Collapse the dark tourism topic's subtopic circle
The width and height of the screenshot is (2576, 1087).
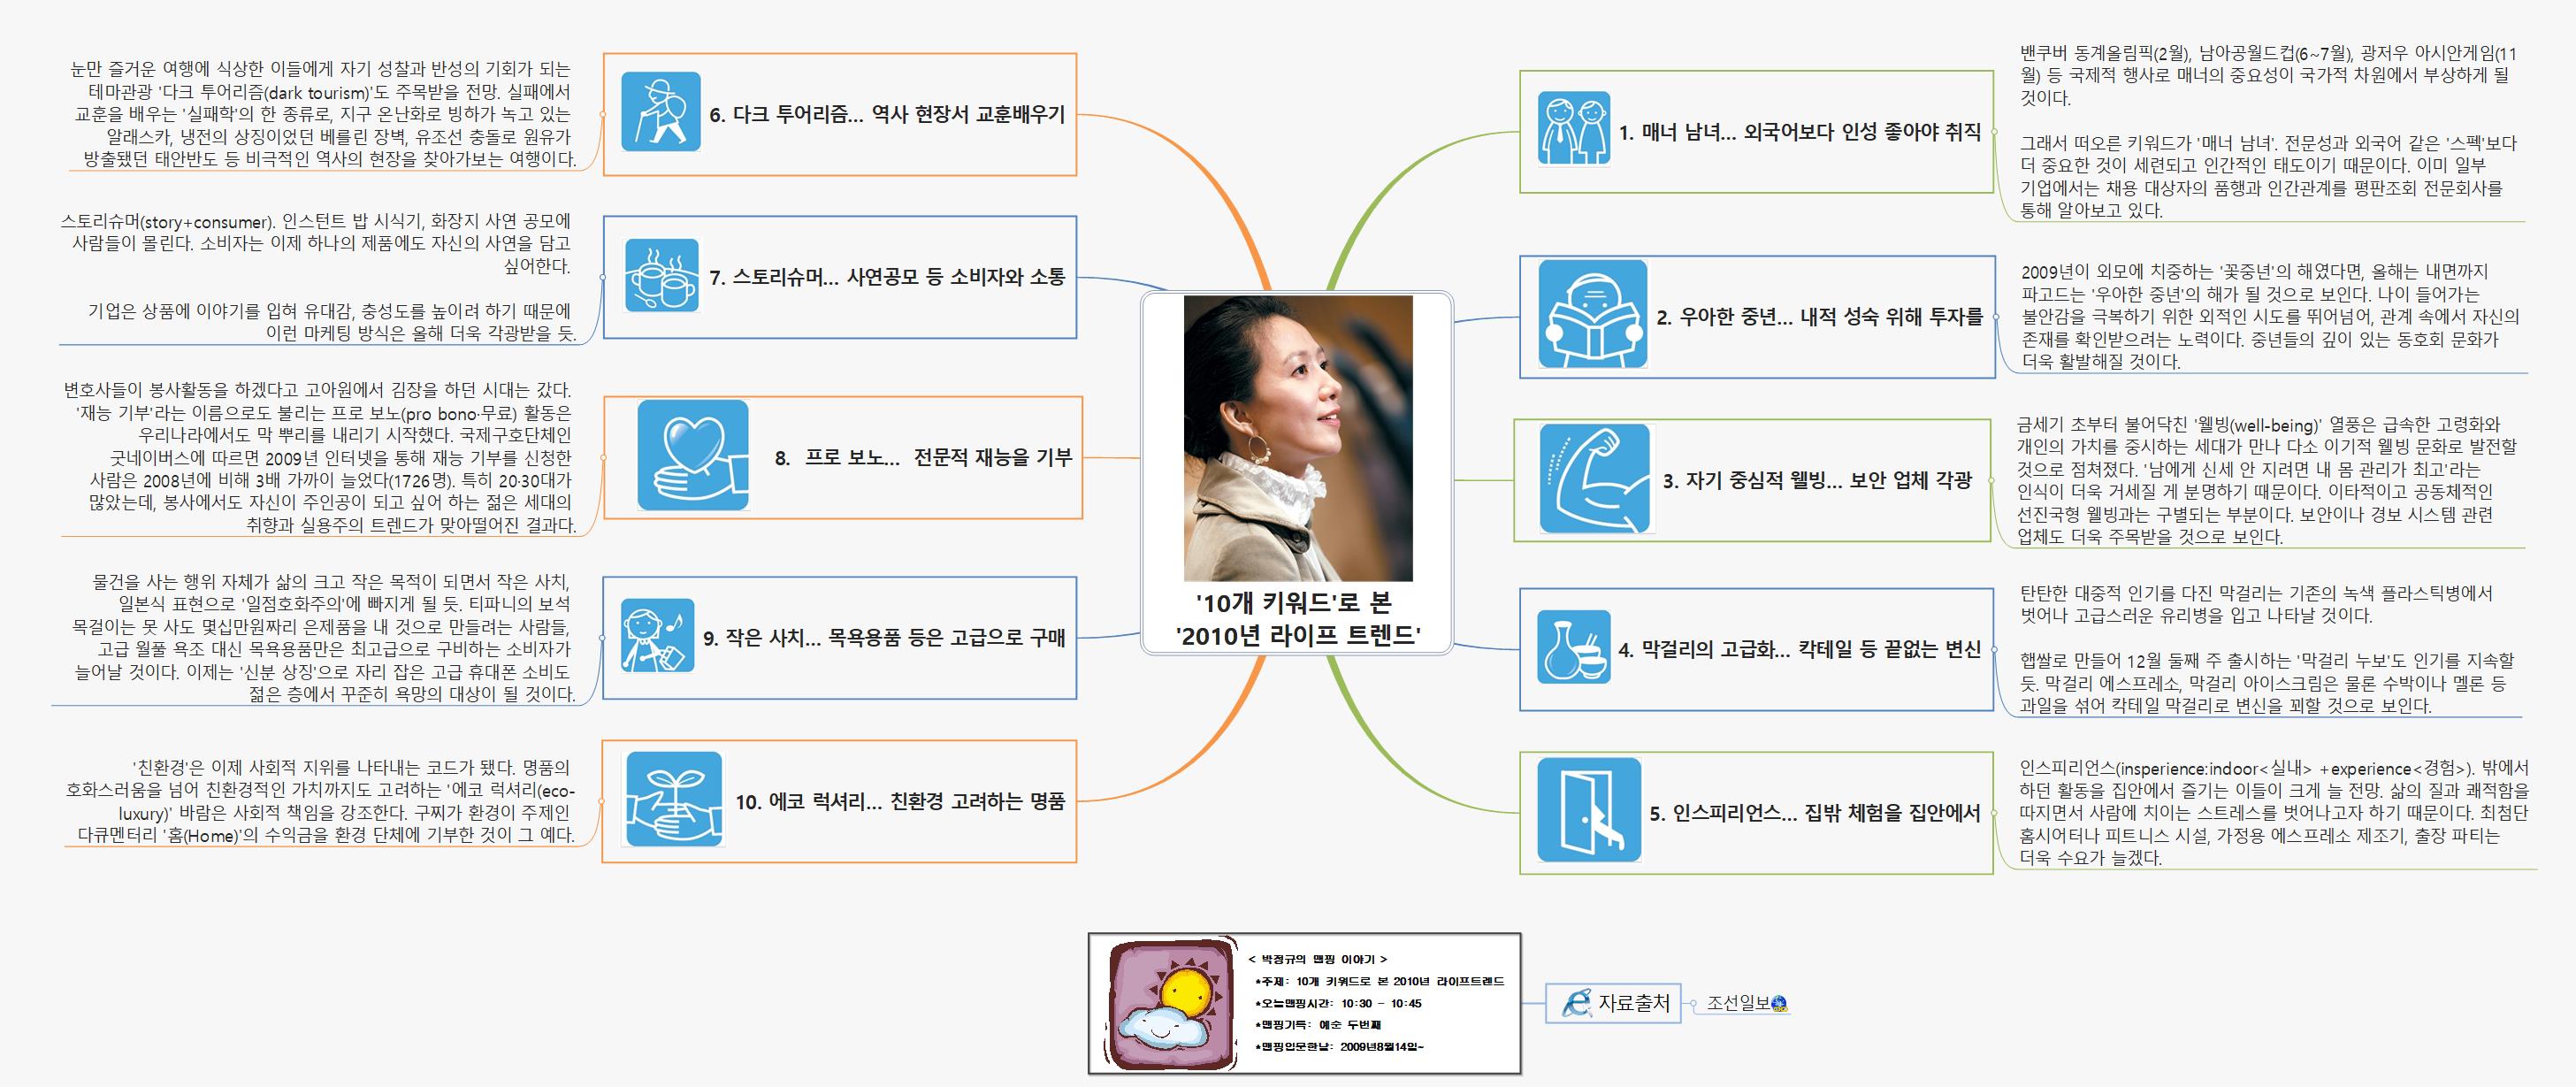coord(601,114)
